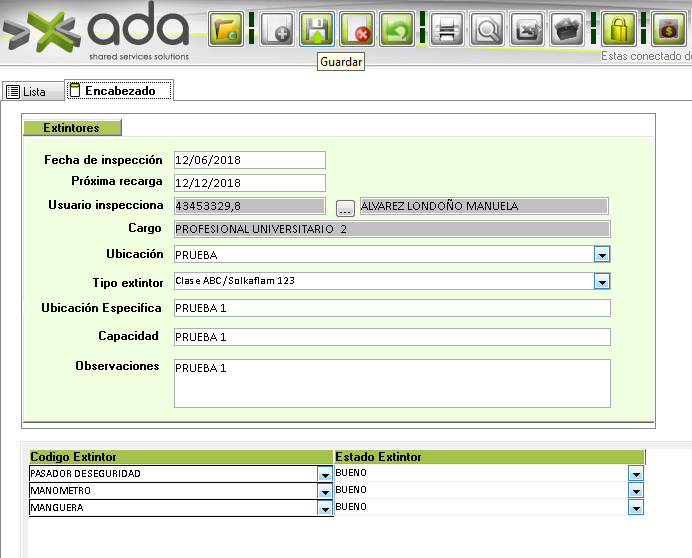Click the Extintores section header button

(x=71, y=128)
